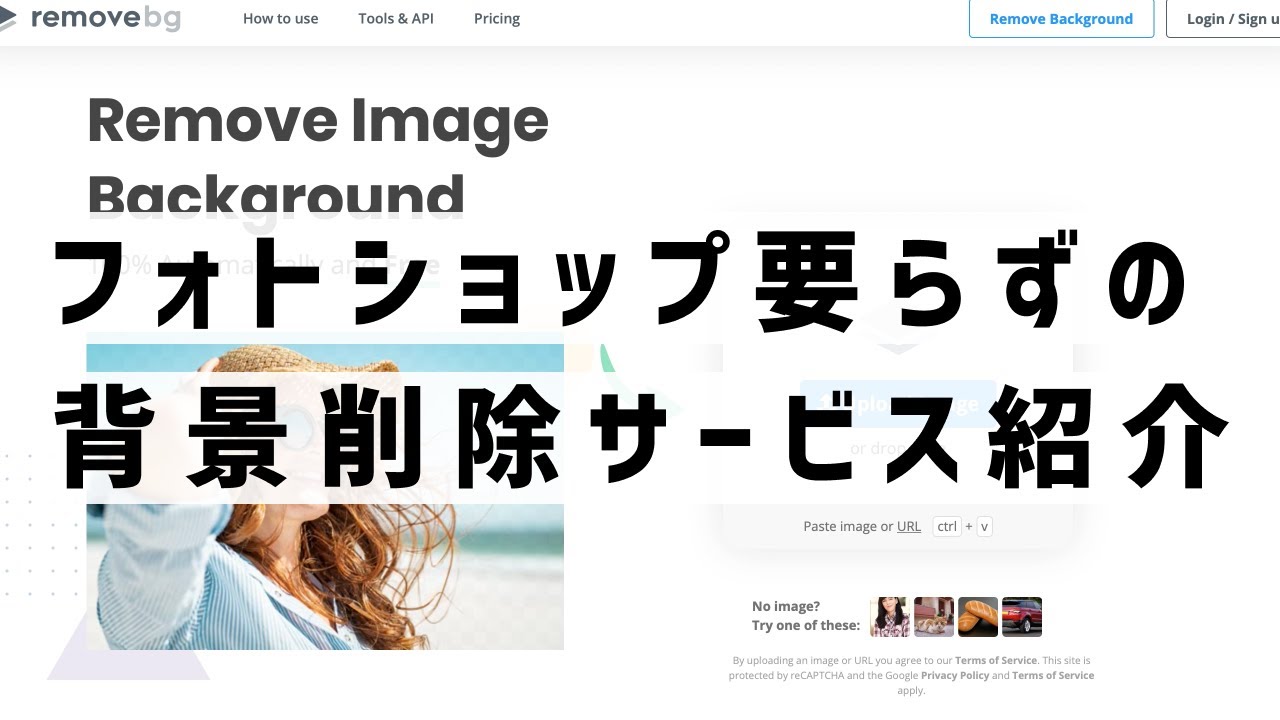Click the Remove Background button
The height and width of the screenshot is (720, 1280).
click(x=1061, y=18)
